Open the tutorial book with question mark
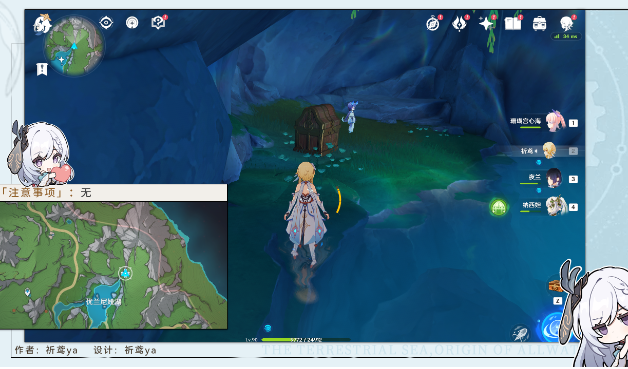This screenshot has height=369, width=628. [158, 22]
